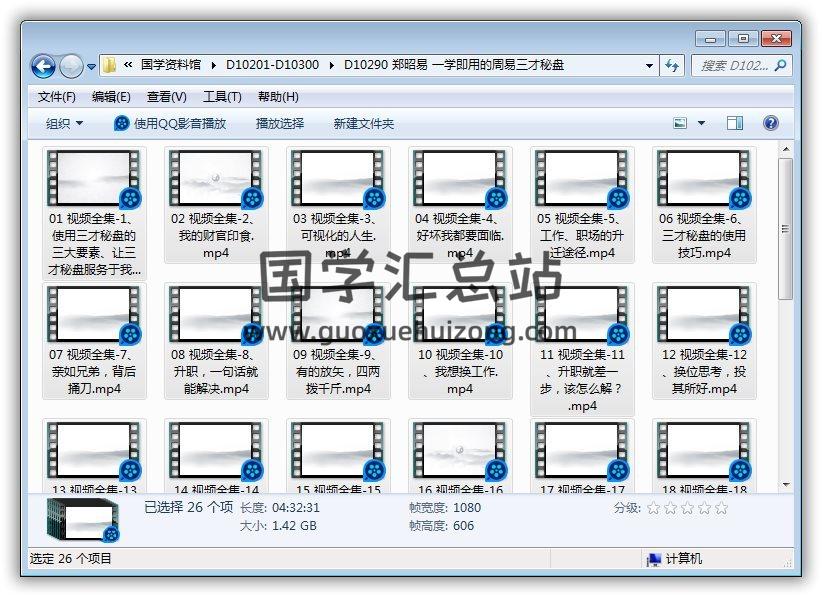Click the D10290 郑昭易 breadcrumb segment
The height and width of the screenshot is (597, 822).
tap(454, 65)
